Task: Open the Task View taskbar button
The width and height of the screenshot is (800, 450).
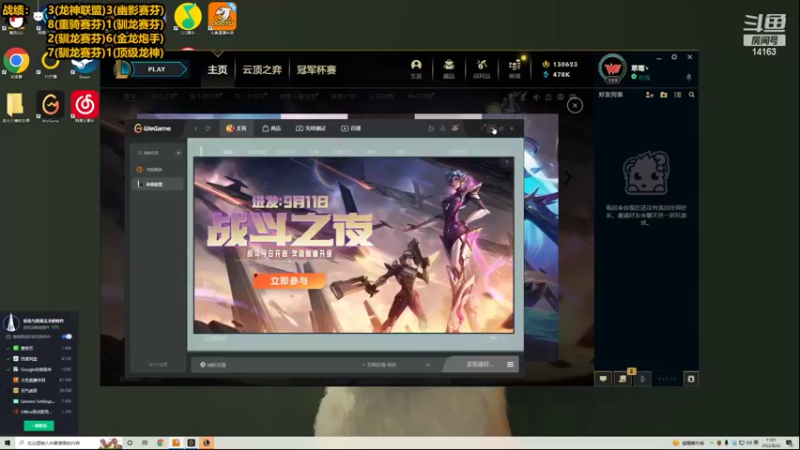Action: pos(145,443)
